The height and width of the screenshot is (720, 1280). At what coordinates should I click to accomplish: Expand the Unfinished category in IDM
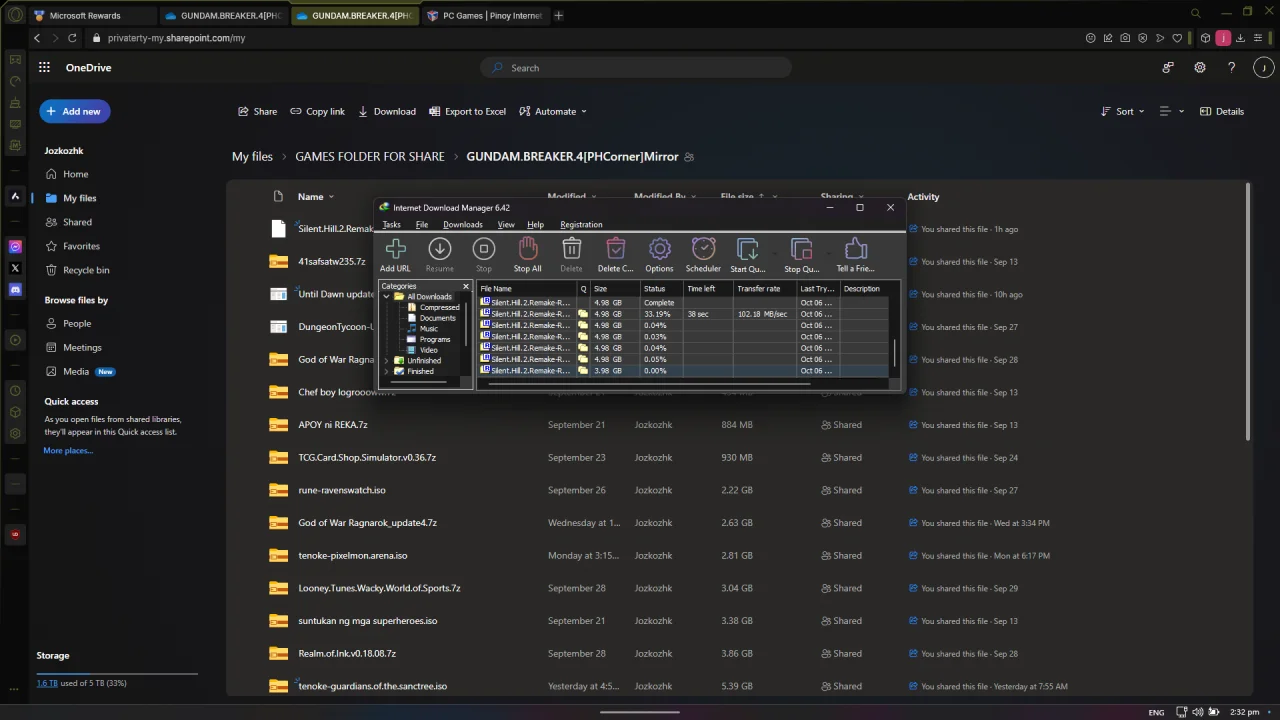387,360
